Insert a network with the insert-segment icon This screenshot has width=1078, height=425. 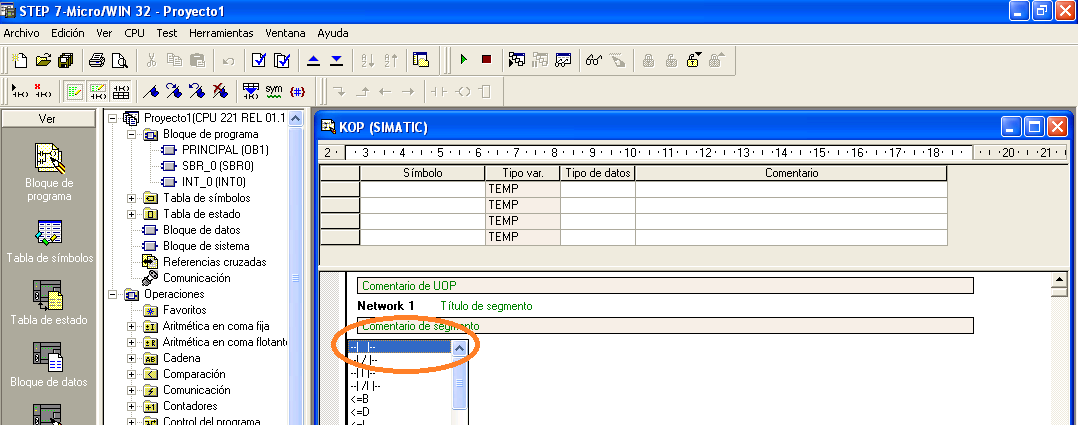pyautogui.click(x=20, y=91)
